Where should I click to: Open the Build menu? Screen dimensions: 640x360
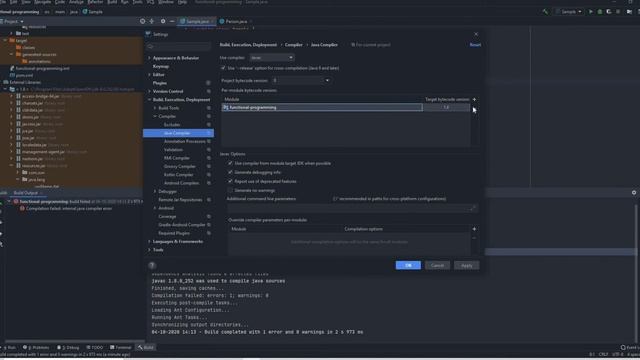[x=112, y=2]
